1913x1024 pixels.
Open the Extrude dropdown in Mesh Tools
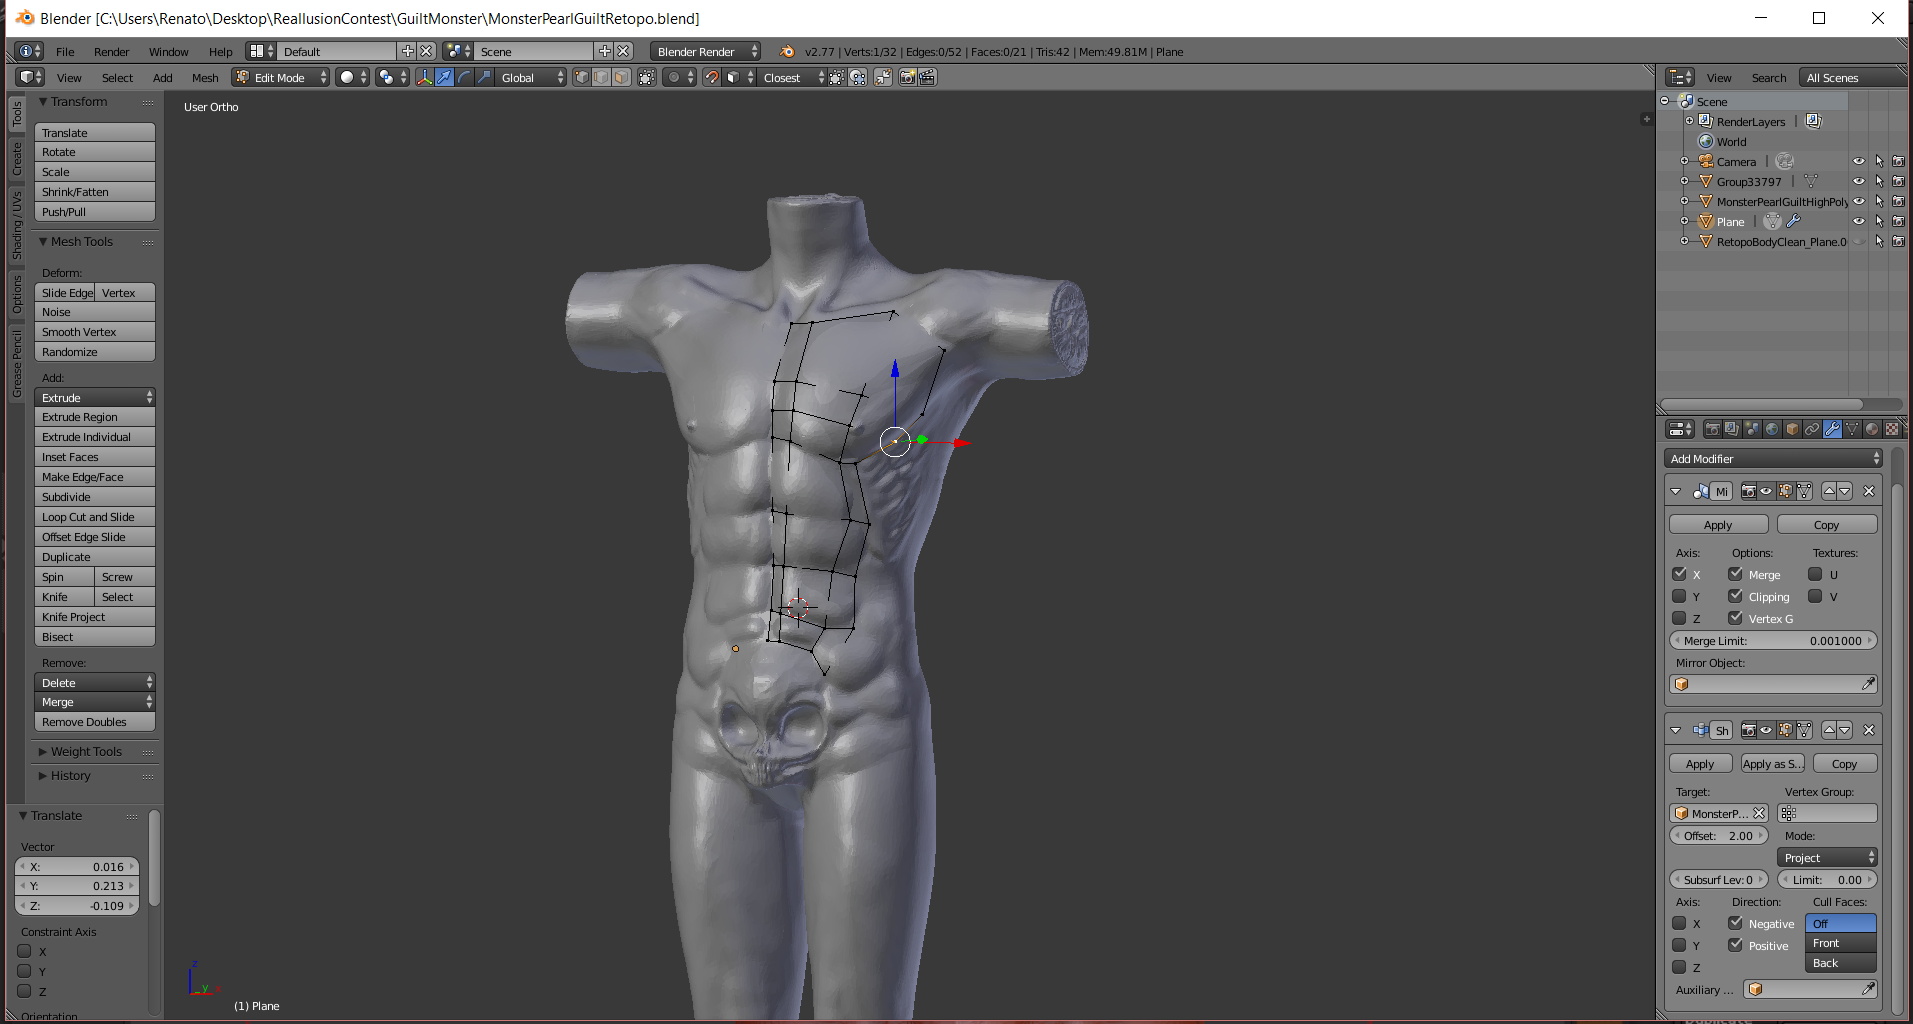[x=95, y=397]
